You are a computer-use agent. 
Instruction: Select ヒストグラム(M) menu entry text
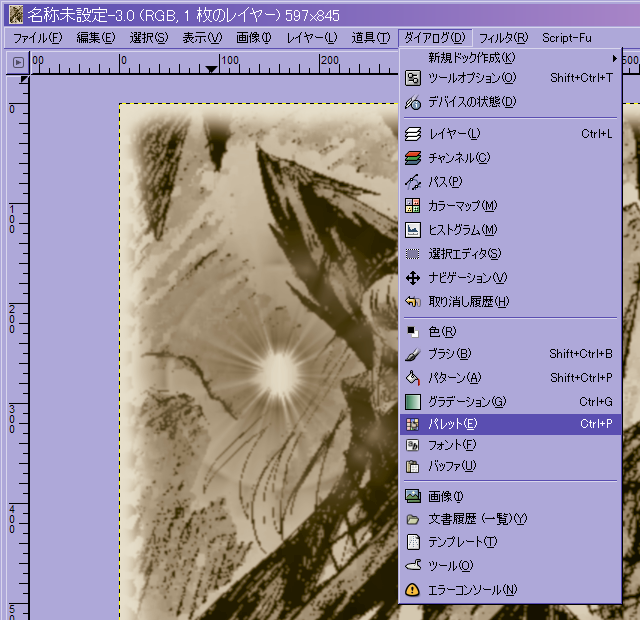pyautogui.click(x=463, y=230)
